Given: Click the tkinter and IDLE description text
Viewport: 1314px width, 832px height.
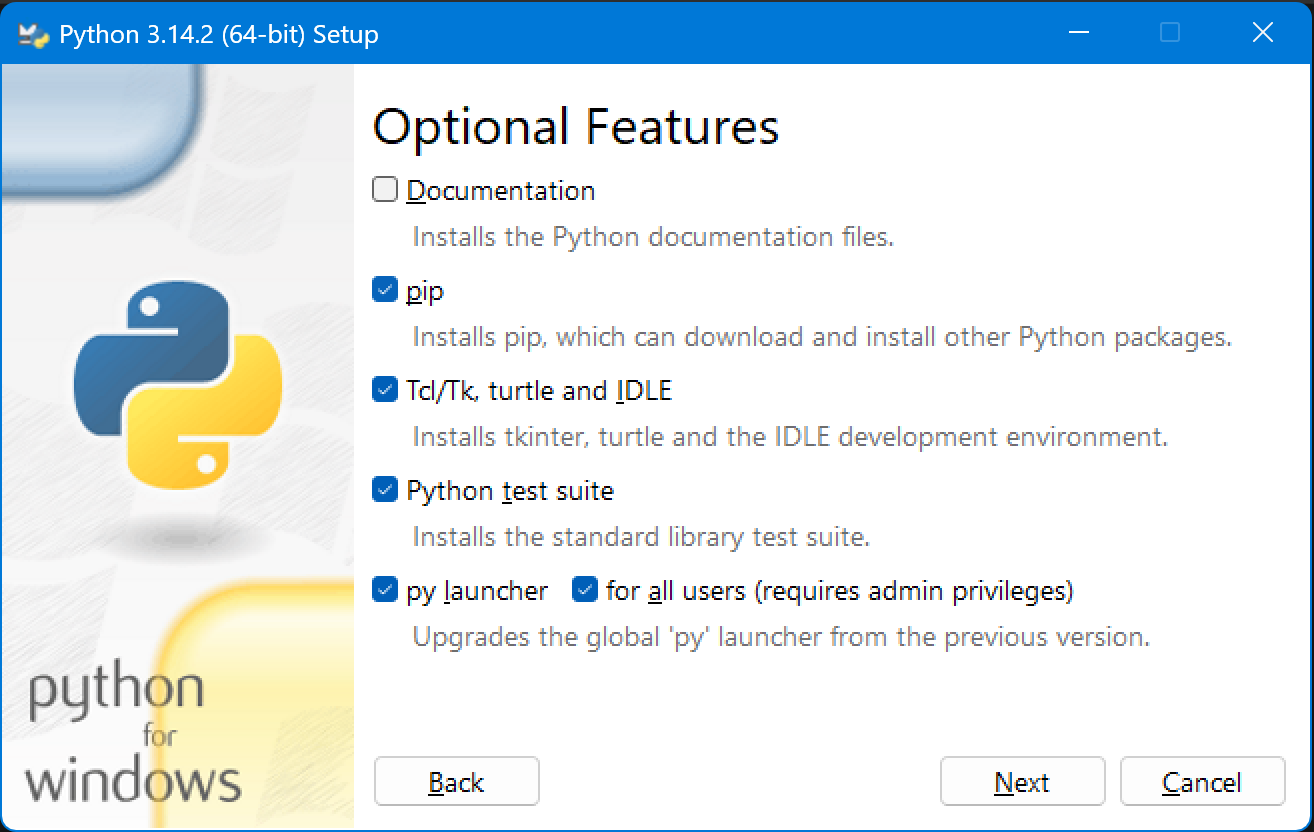Looking at the screenshot, I should 789,437.
